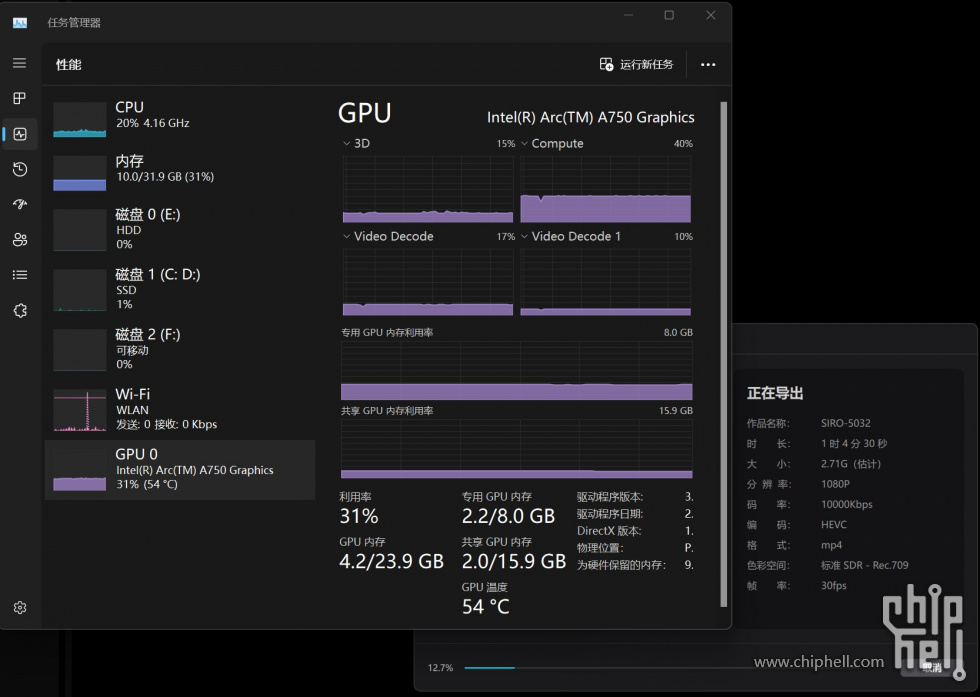Click the Intel(R) Arc(TM) A750 Graphics title

[591, 118]
